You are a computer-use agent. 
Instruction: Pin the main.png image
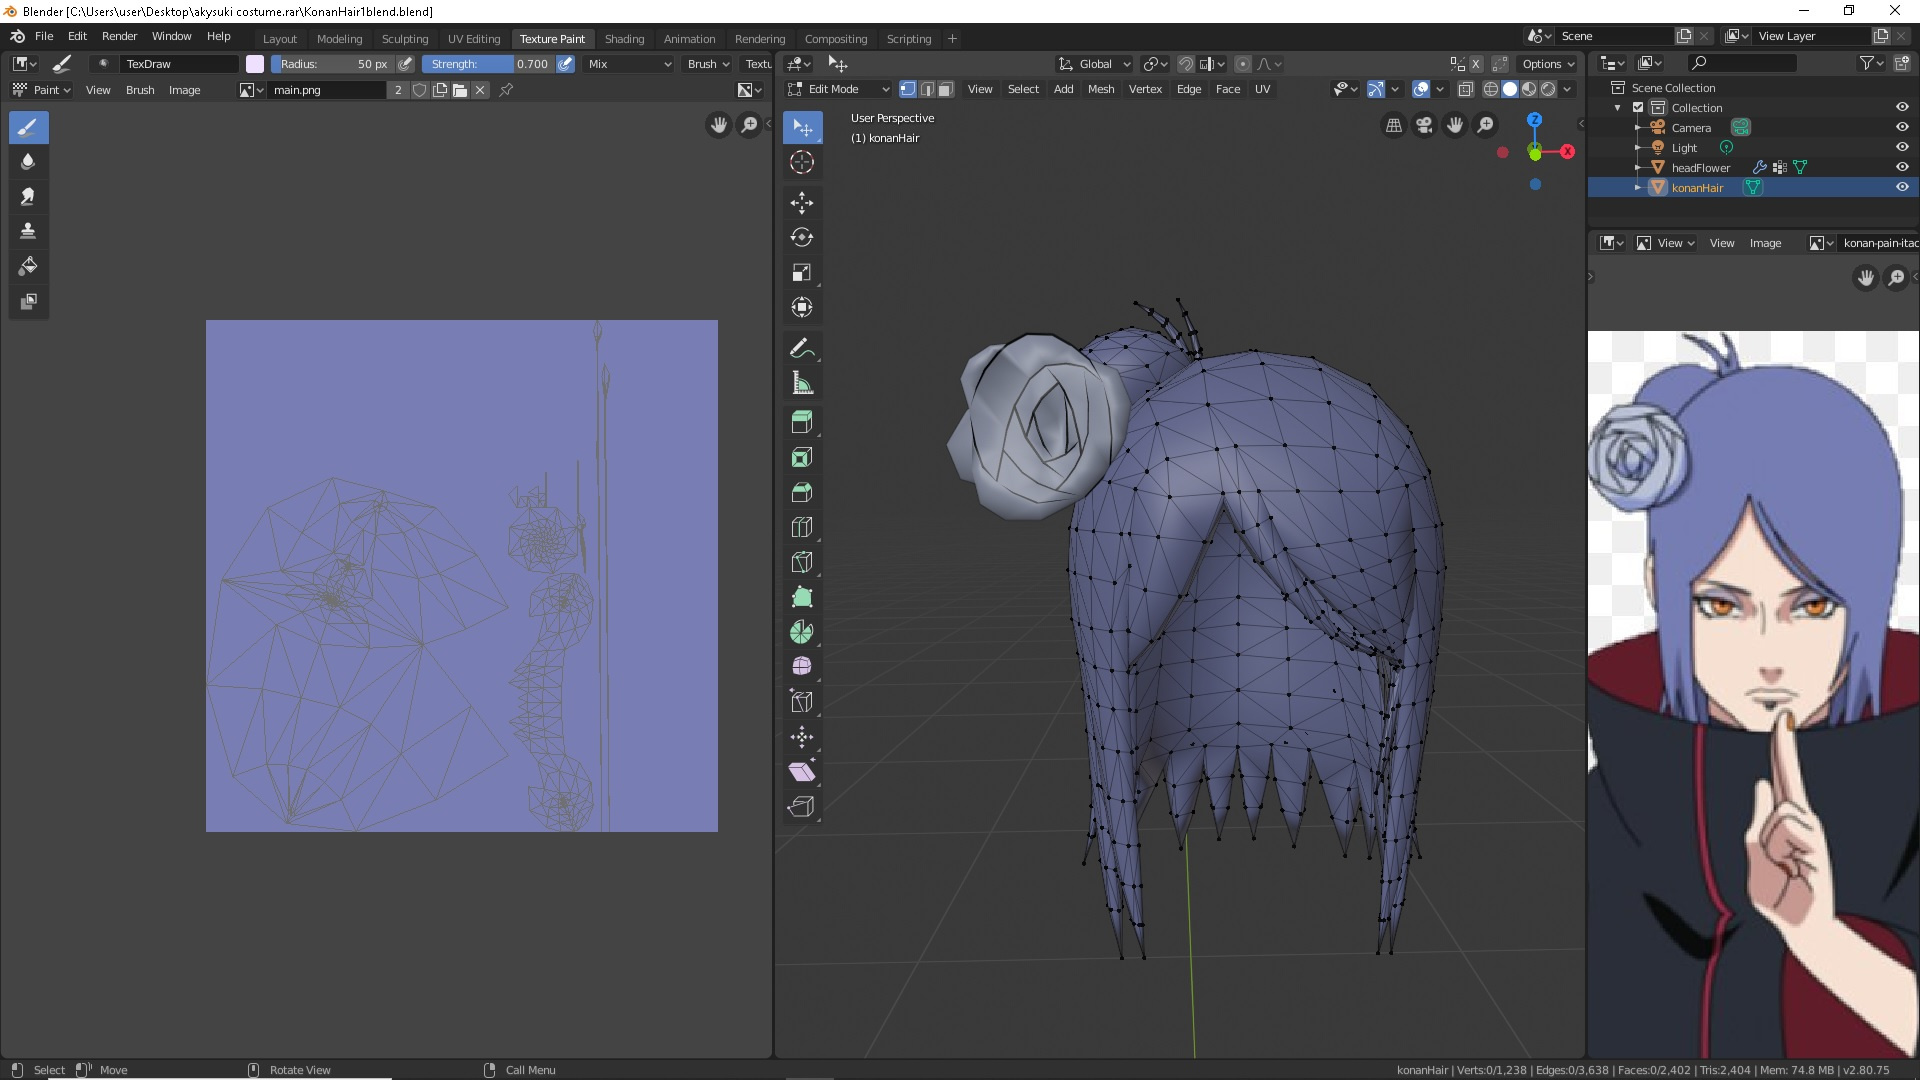pyautogui.click(x=506, y=90)
